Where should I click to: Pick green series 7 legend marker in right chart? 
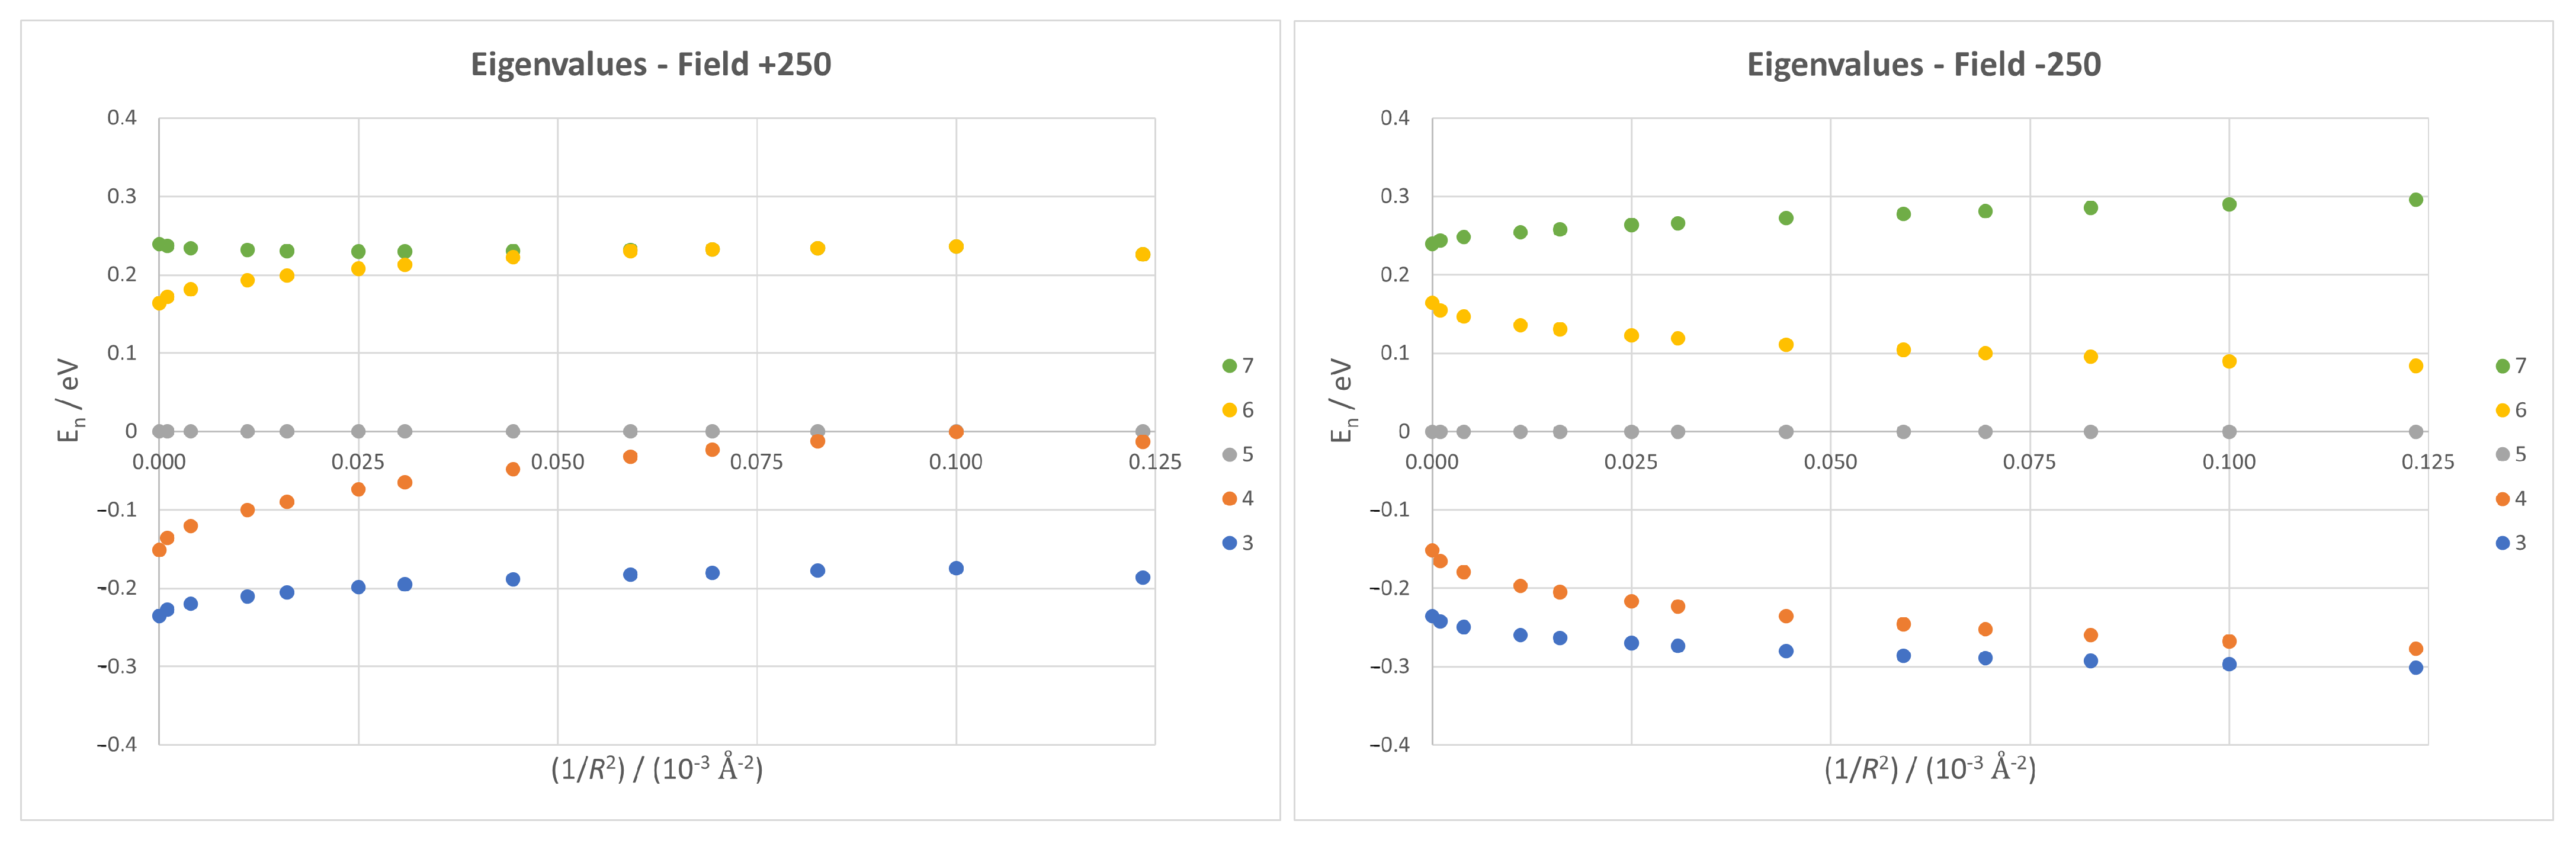point(2502,366)
